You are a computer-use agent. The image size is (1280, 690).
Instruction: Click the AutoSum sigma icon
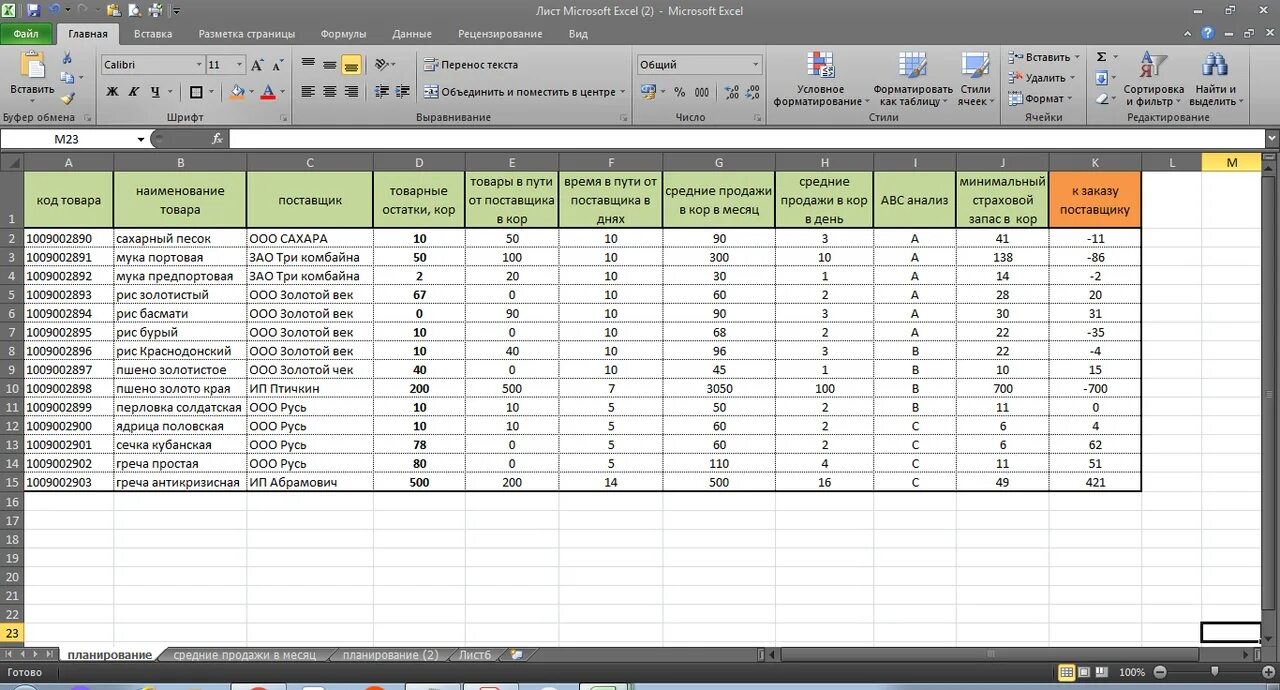point(1101,57)
